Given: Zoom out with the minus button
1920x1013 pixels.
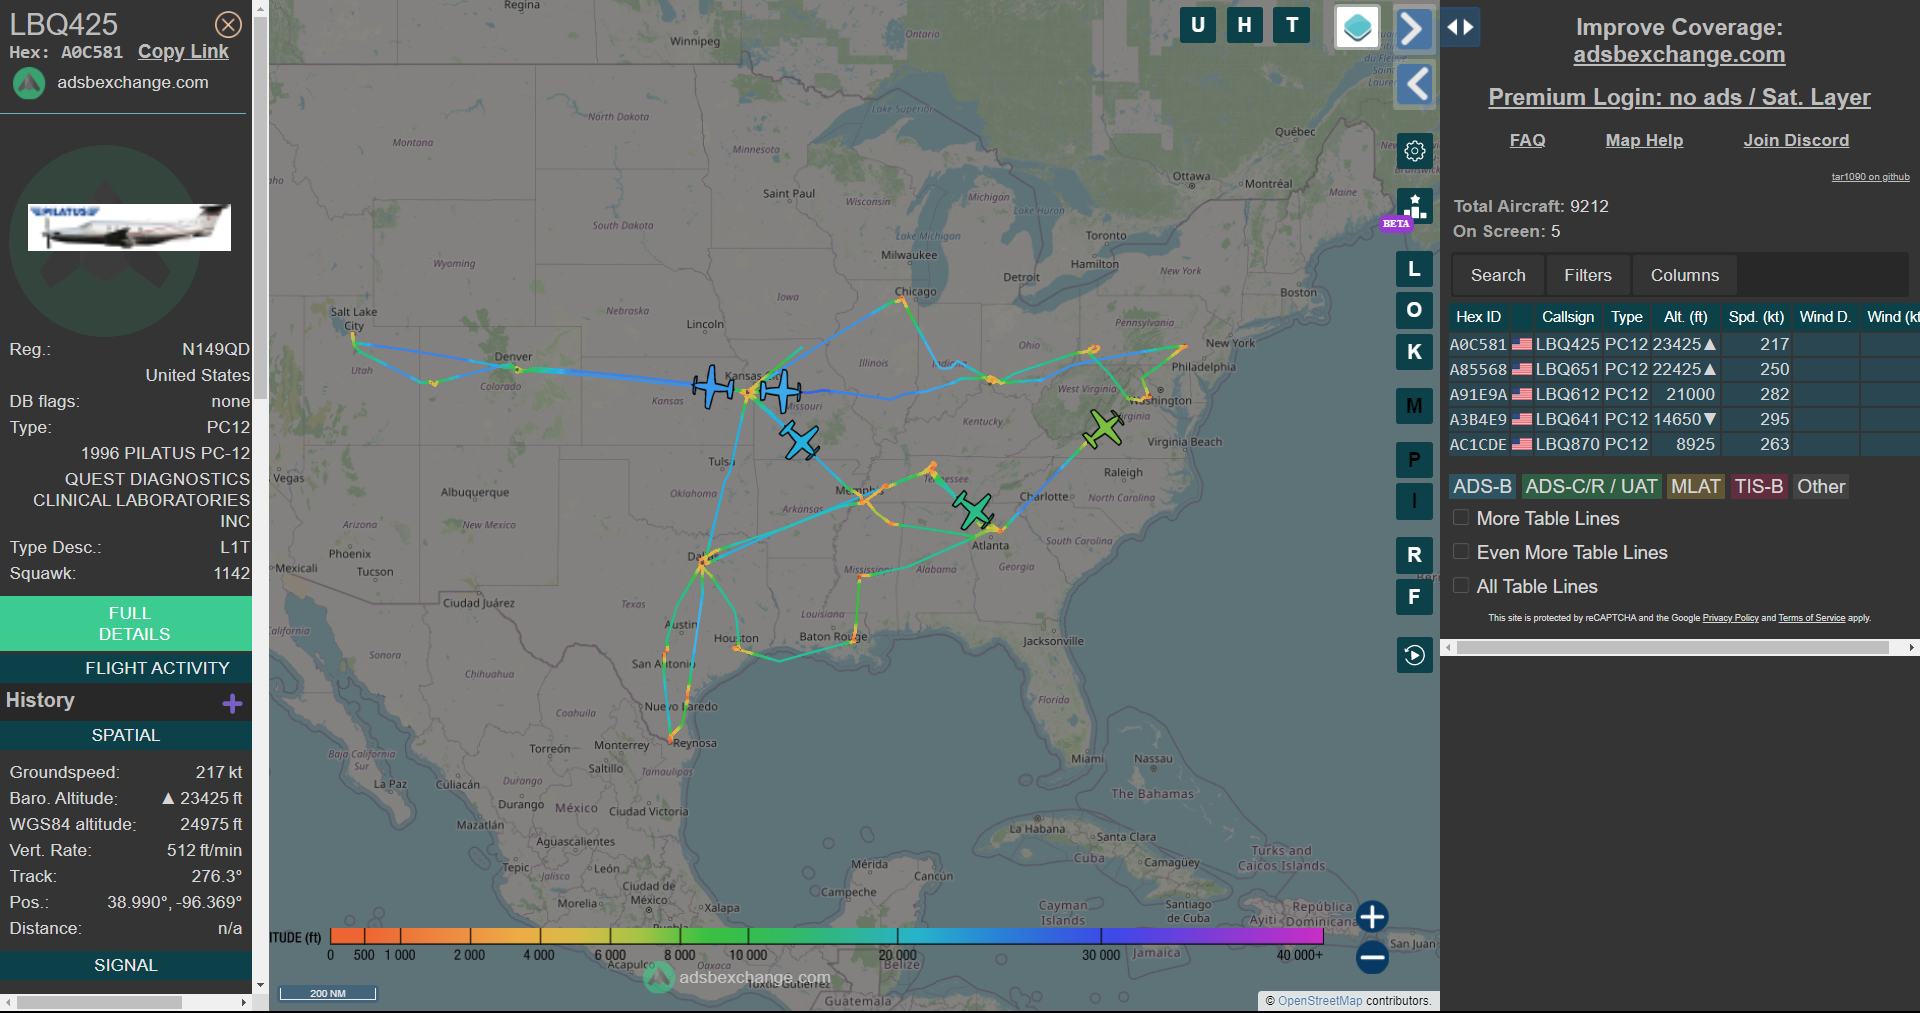Looking at the screenshot, I should 1372,958.
